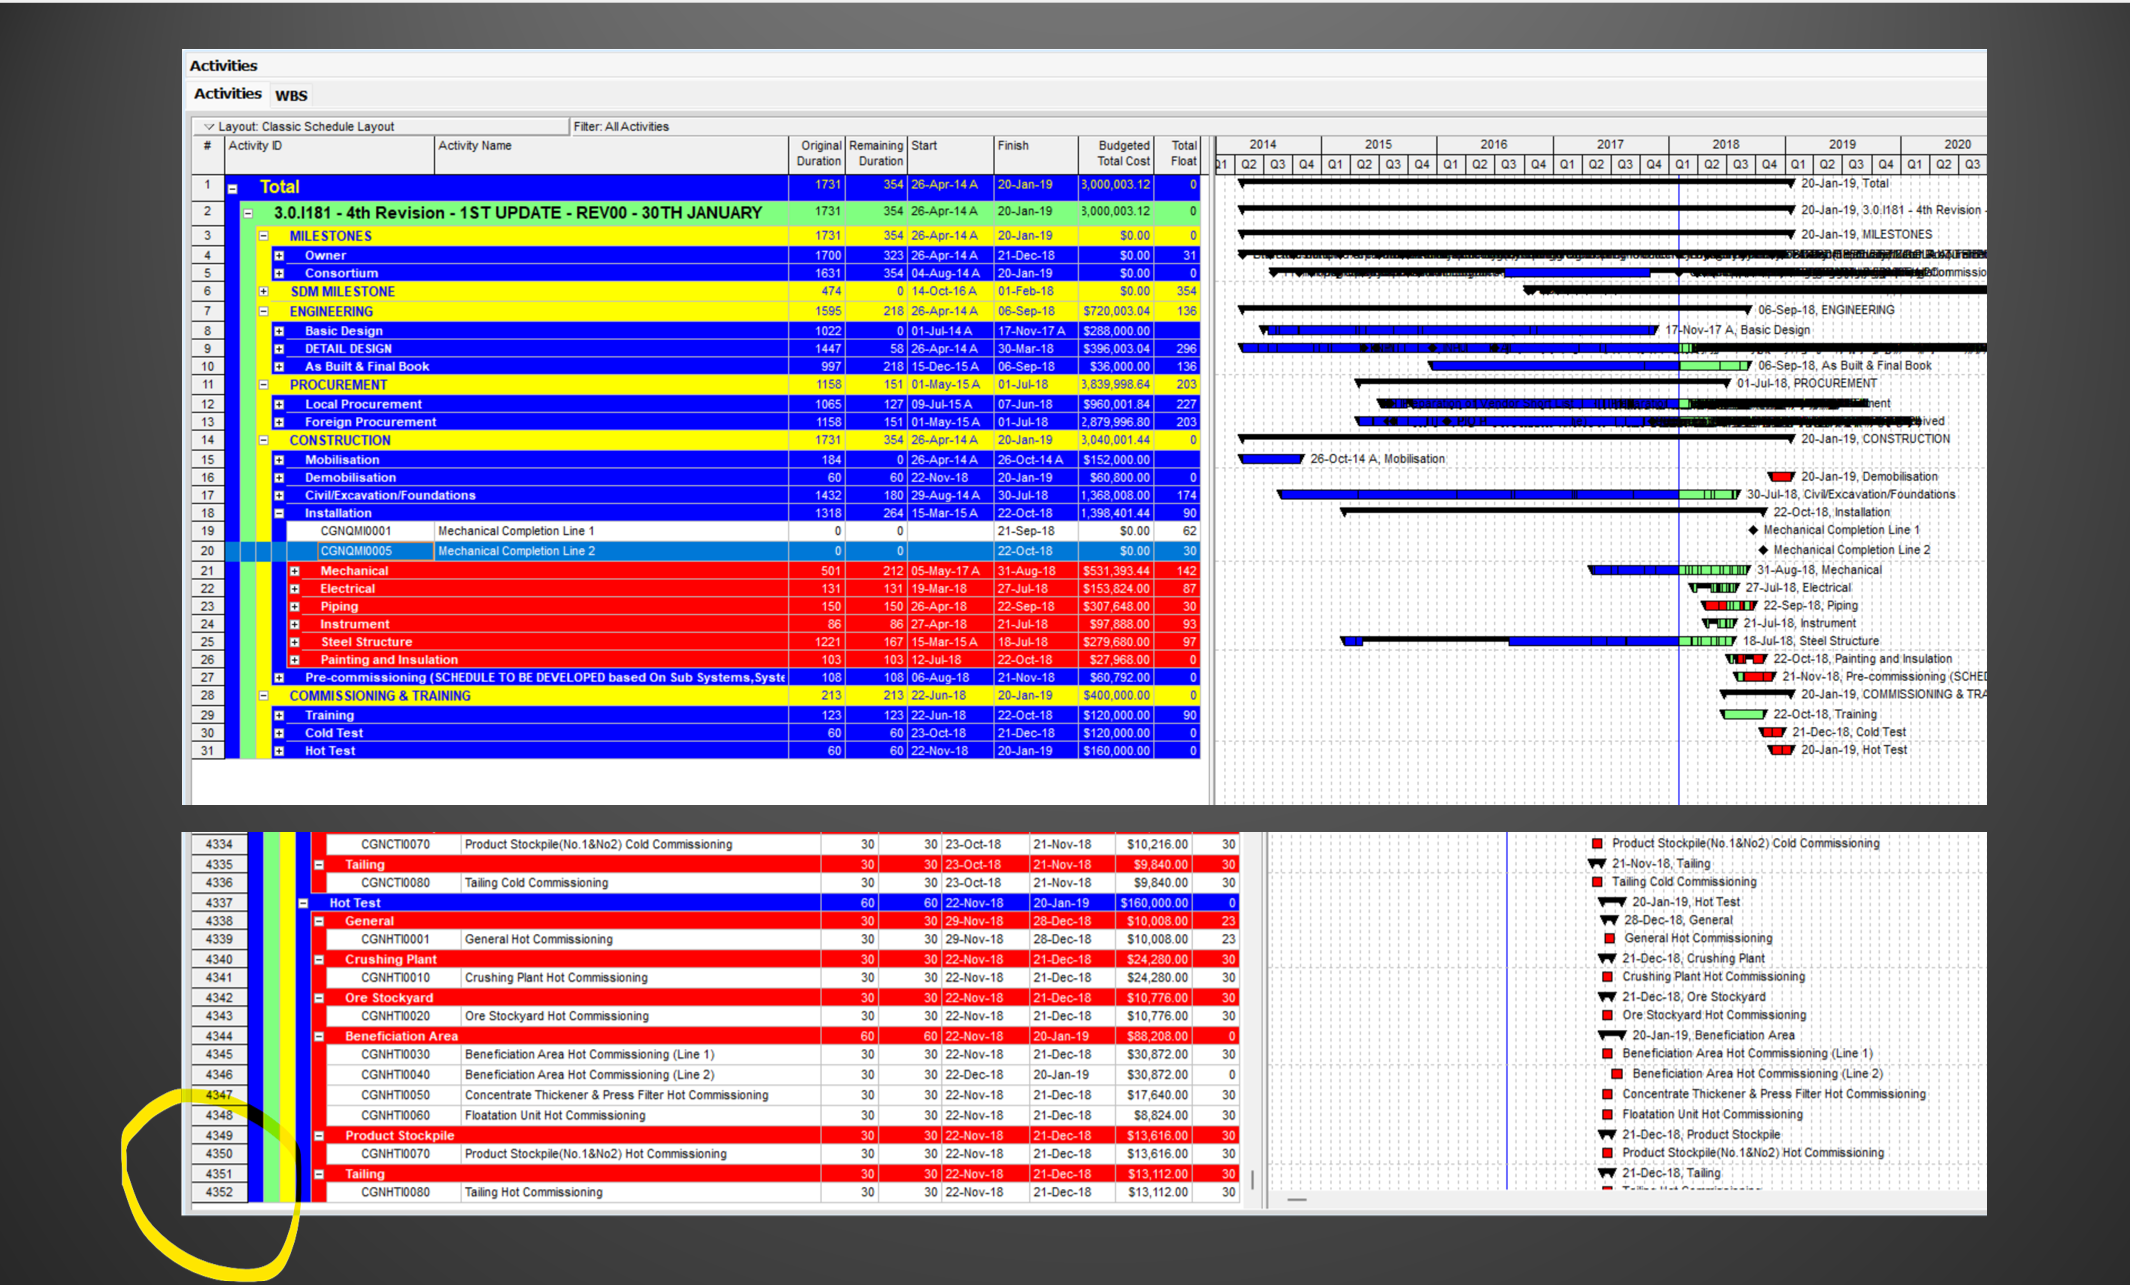Expand the Demobilisation group
Image resolution: width=2130 pixels, height=1285 pixels.
(x=279, y=478)
